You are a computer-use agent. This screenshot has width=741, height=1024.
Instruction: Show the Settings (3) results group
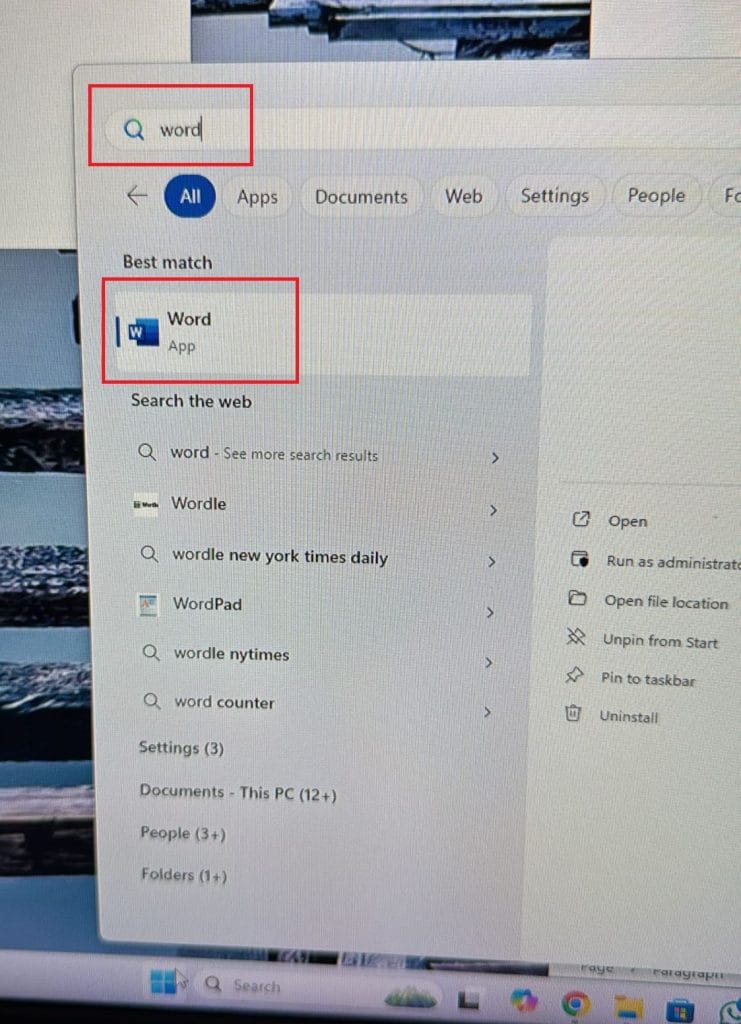point(181,748)
